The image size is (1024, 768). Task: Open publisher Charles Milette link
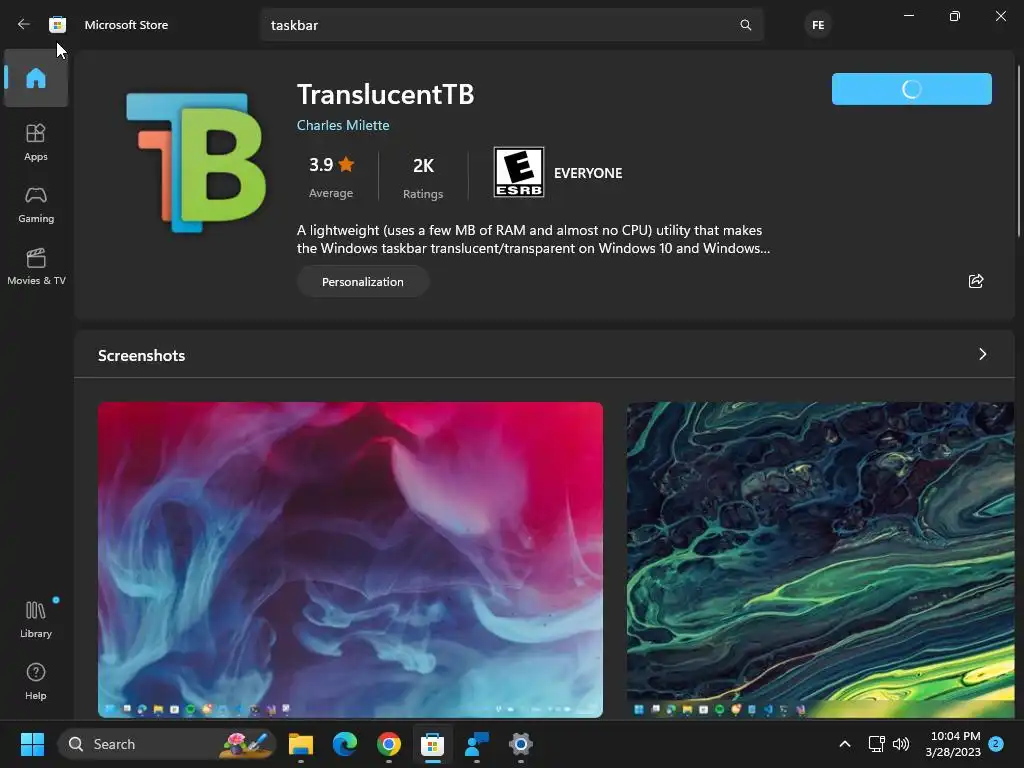pyautogui.click(x=343, y=125)
